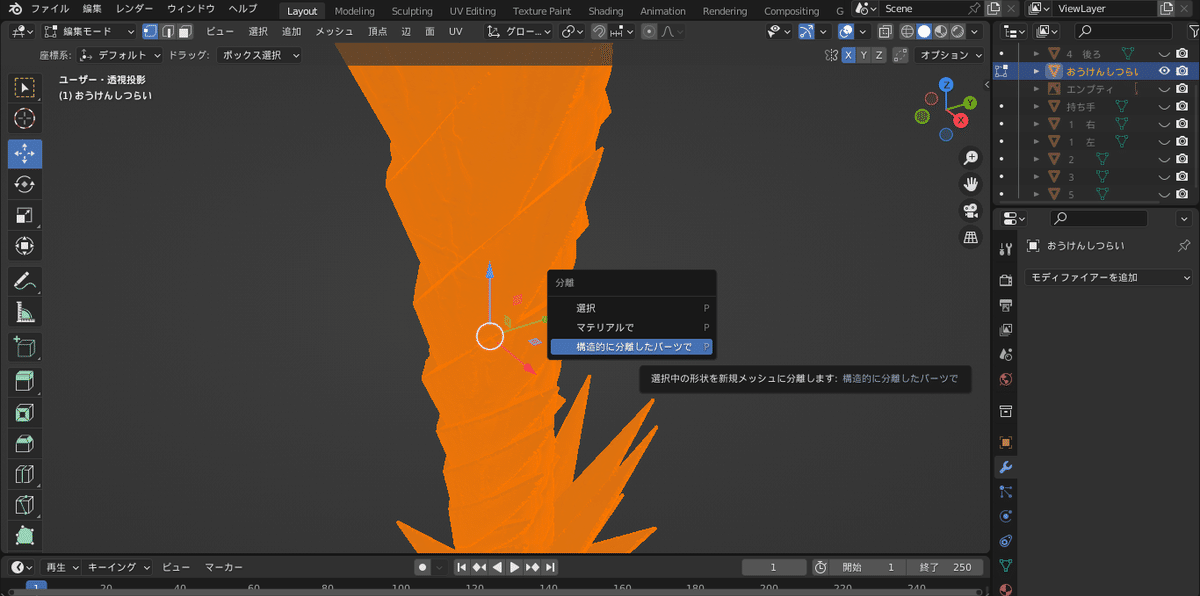The width and height of the screenshot is (1200, 596).
Task: Open the メッシュ menu in viewport header
Action: tap(334, 32)
